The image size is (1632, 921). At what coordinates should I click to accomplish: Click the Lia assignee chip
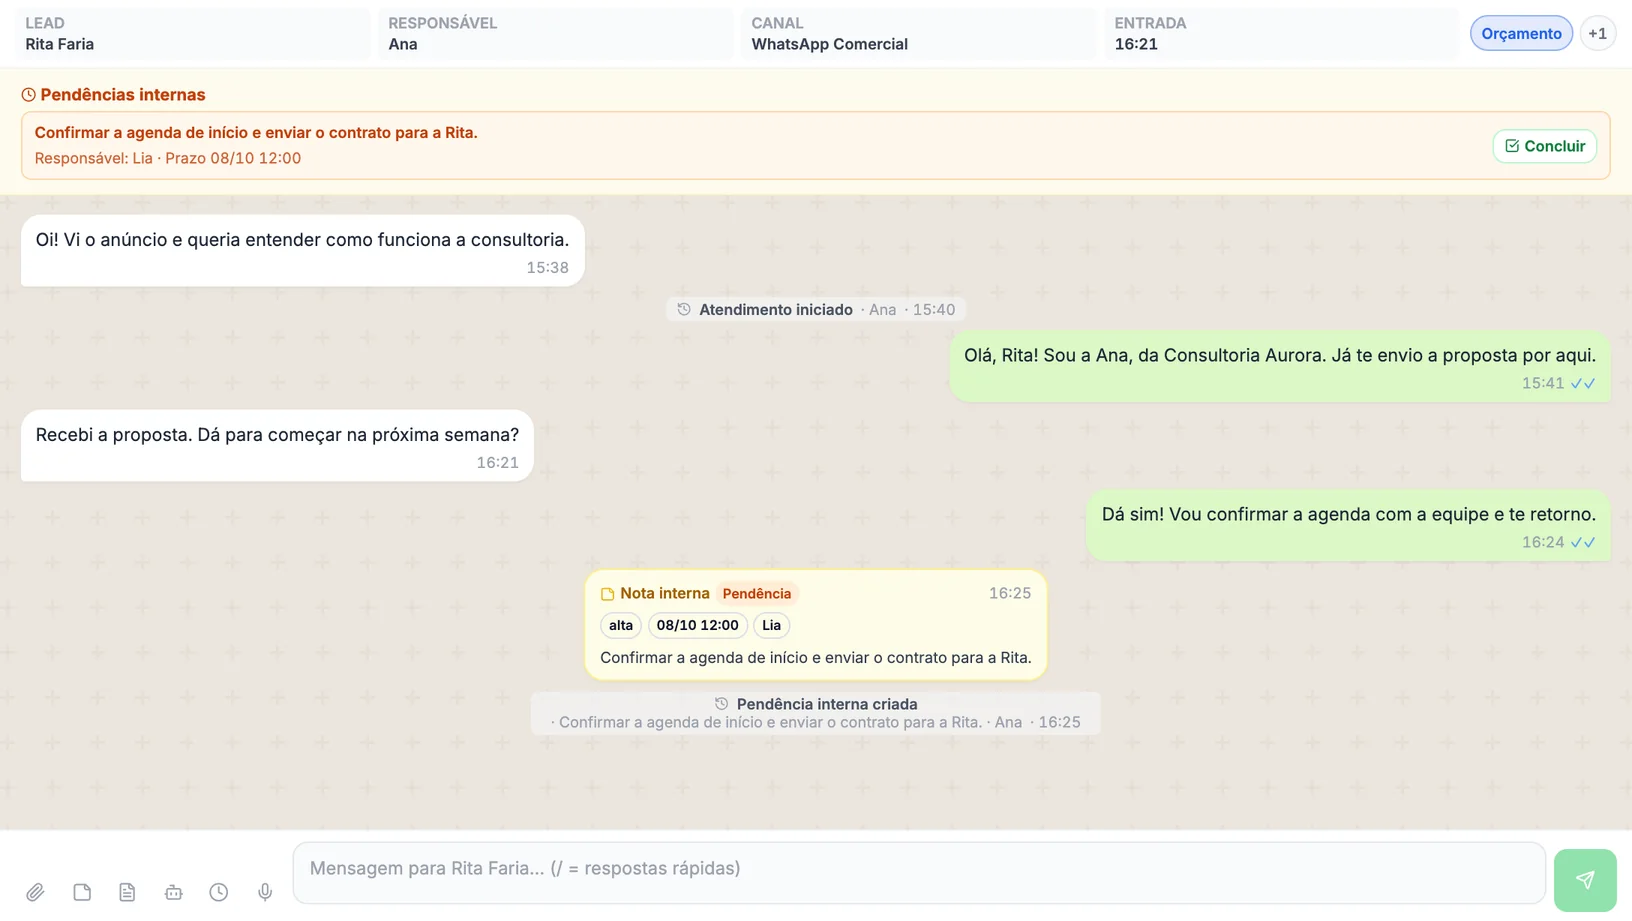tap(771, 625)
